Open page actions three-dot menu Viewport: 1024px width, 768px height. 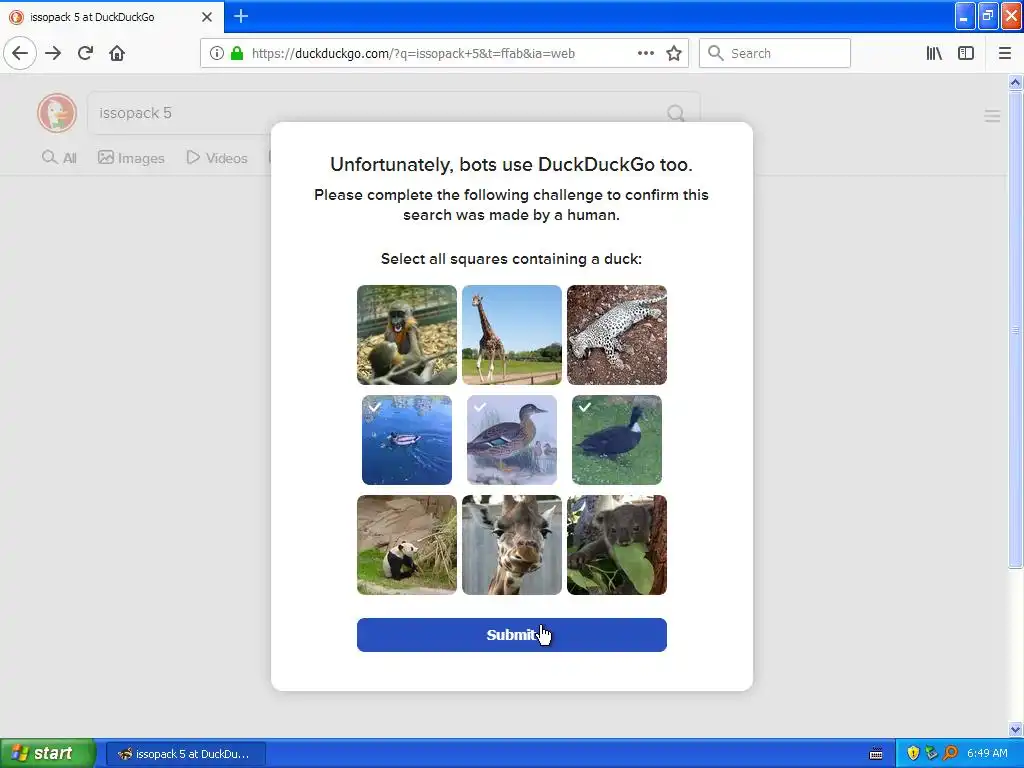coord(645,54)
